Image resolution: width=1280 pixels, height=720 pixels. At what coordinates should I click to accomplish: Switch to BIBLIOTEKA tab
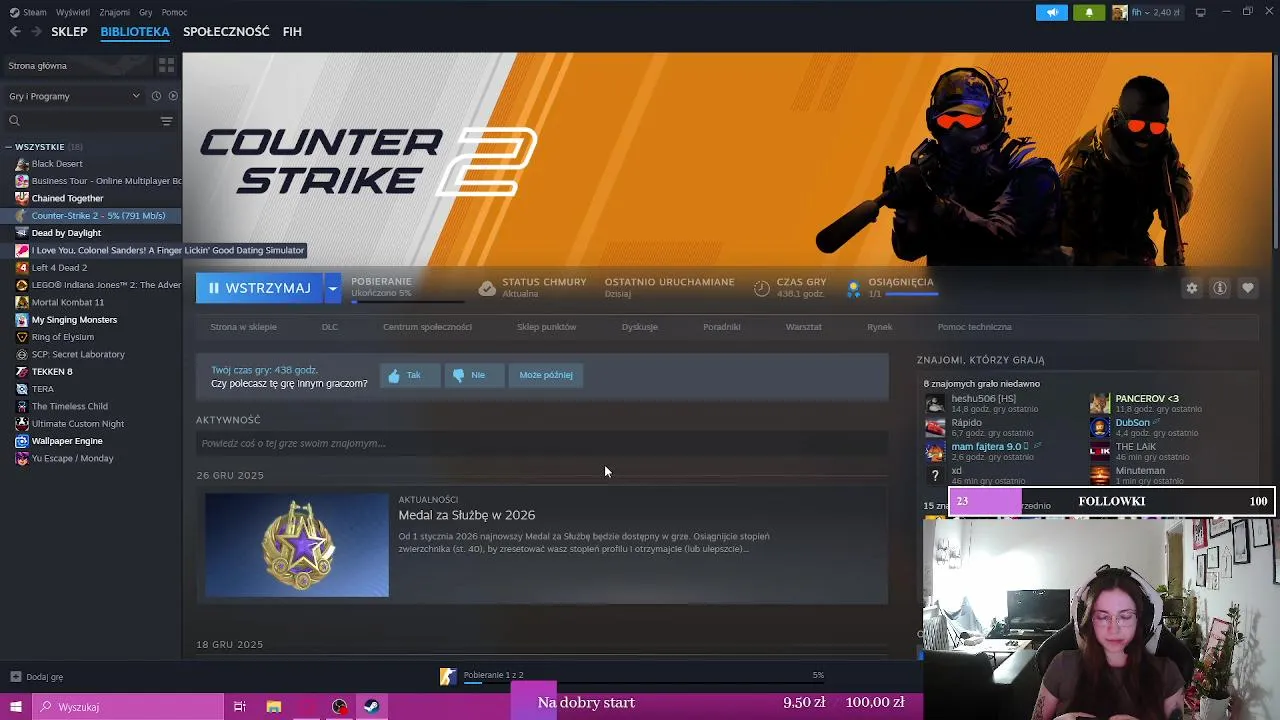[x=135, y=32]
